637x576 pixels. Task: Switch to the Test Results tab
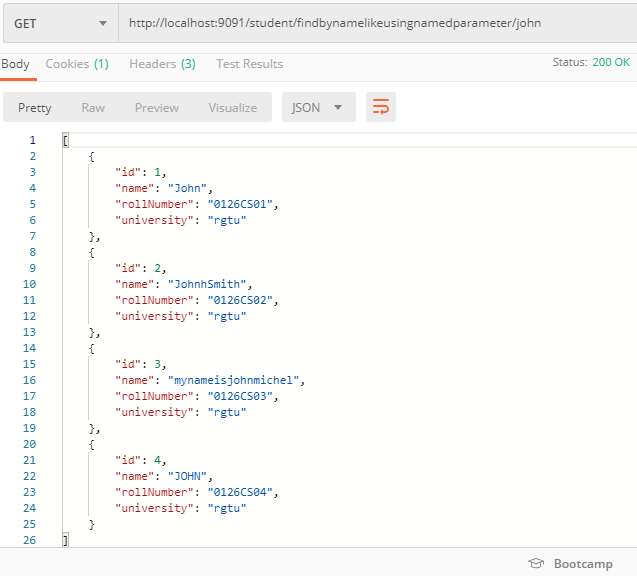tap(249, 64)
